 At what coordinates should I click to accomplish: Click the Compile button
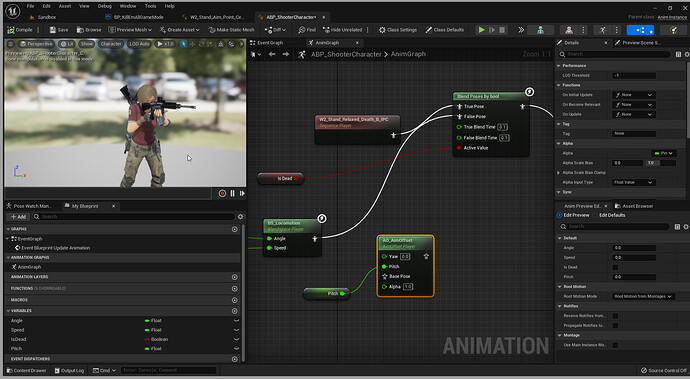coord(20,30)
